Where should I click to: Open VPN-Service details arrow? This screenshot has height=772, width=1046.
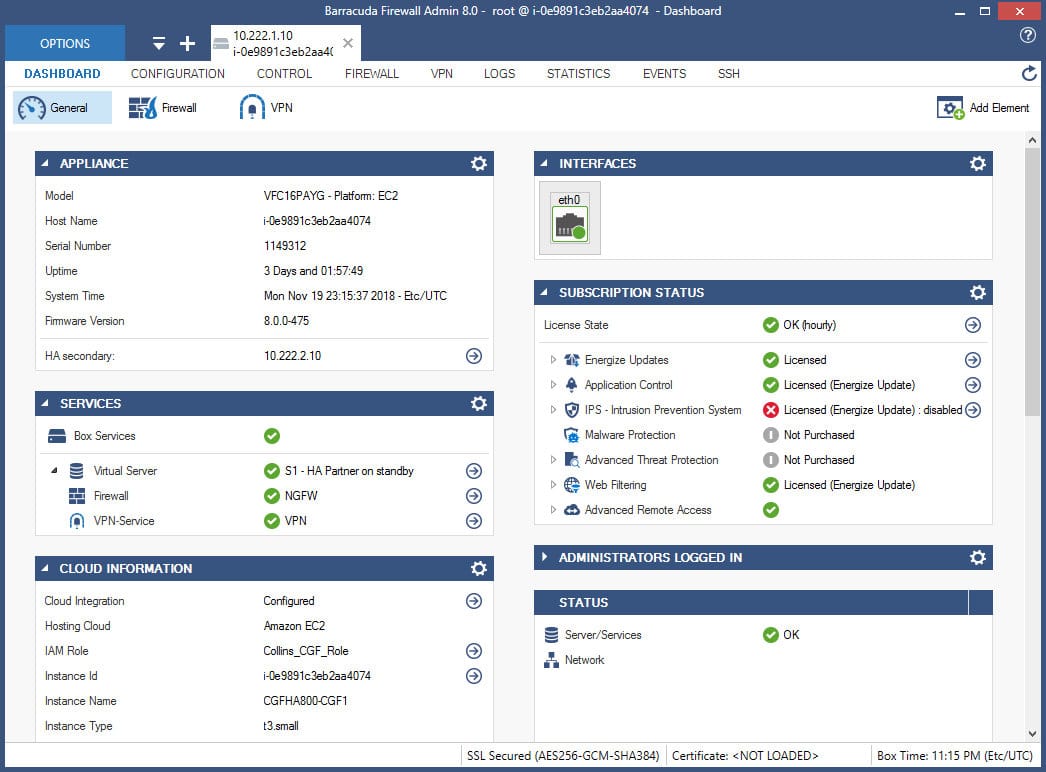pyautogui.click(x=474, y=521)
